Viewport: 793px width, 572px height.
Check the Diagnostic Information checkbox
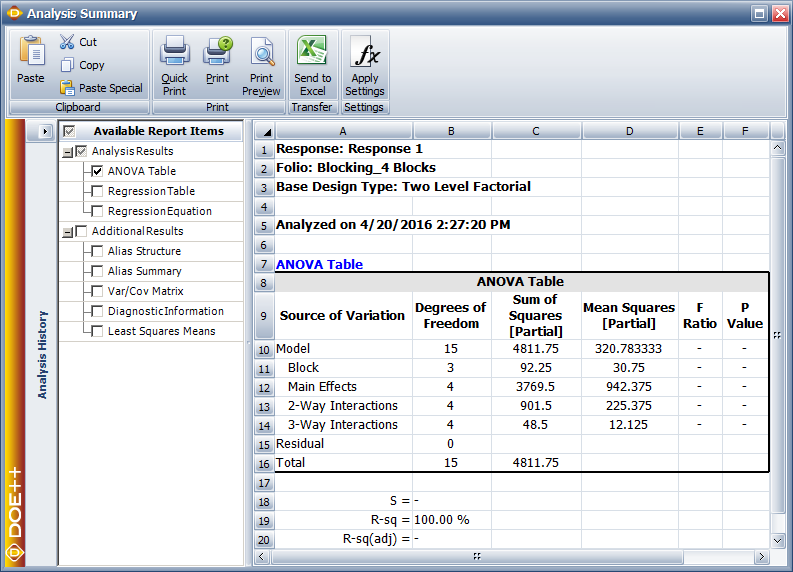tap(97, 311)
